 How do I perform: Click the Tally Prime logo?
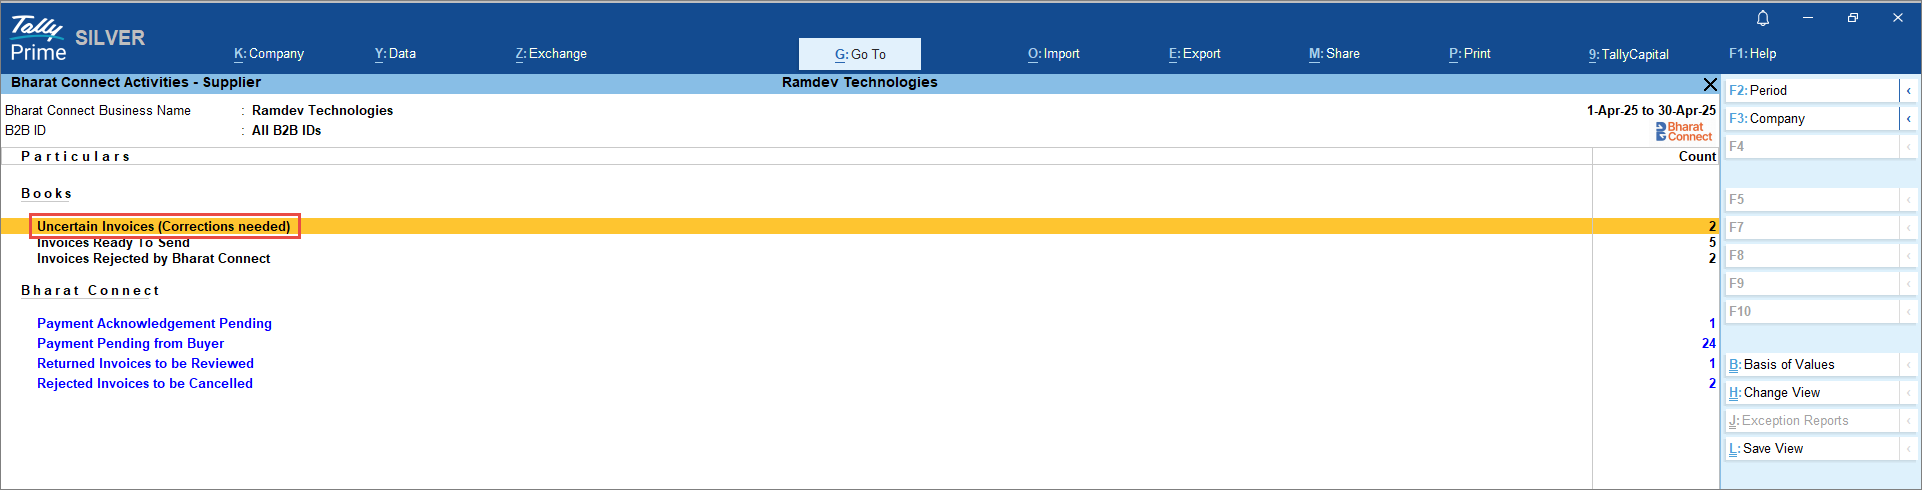point(39,40)
